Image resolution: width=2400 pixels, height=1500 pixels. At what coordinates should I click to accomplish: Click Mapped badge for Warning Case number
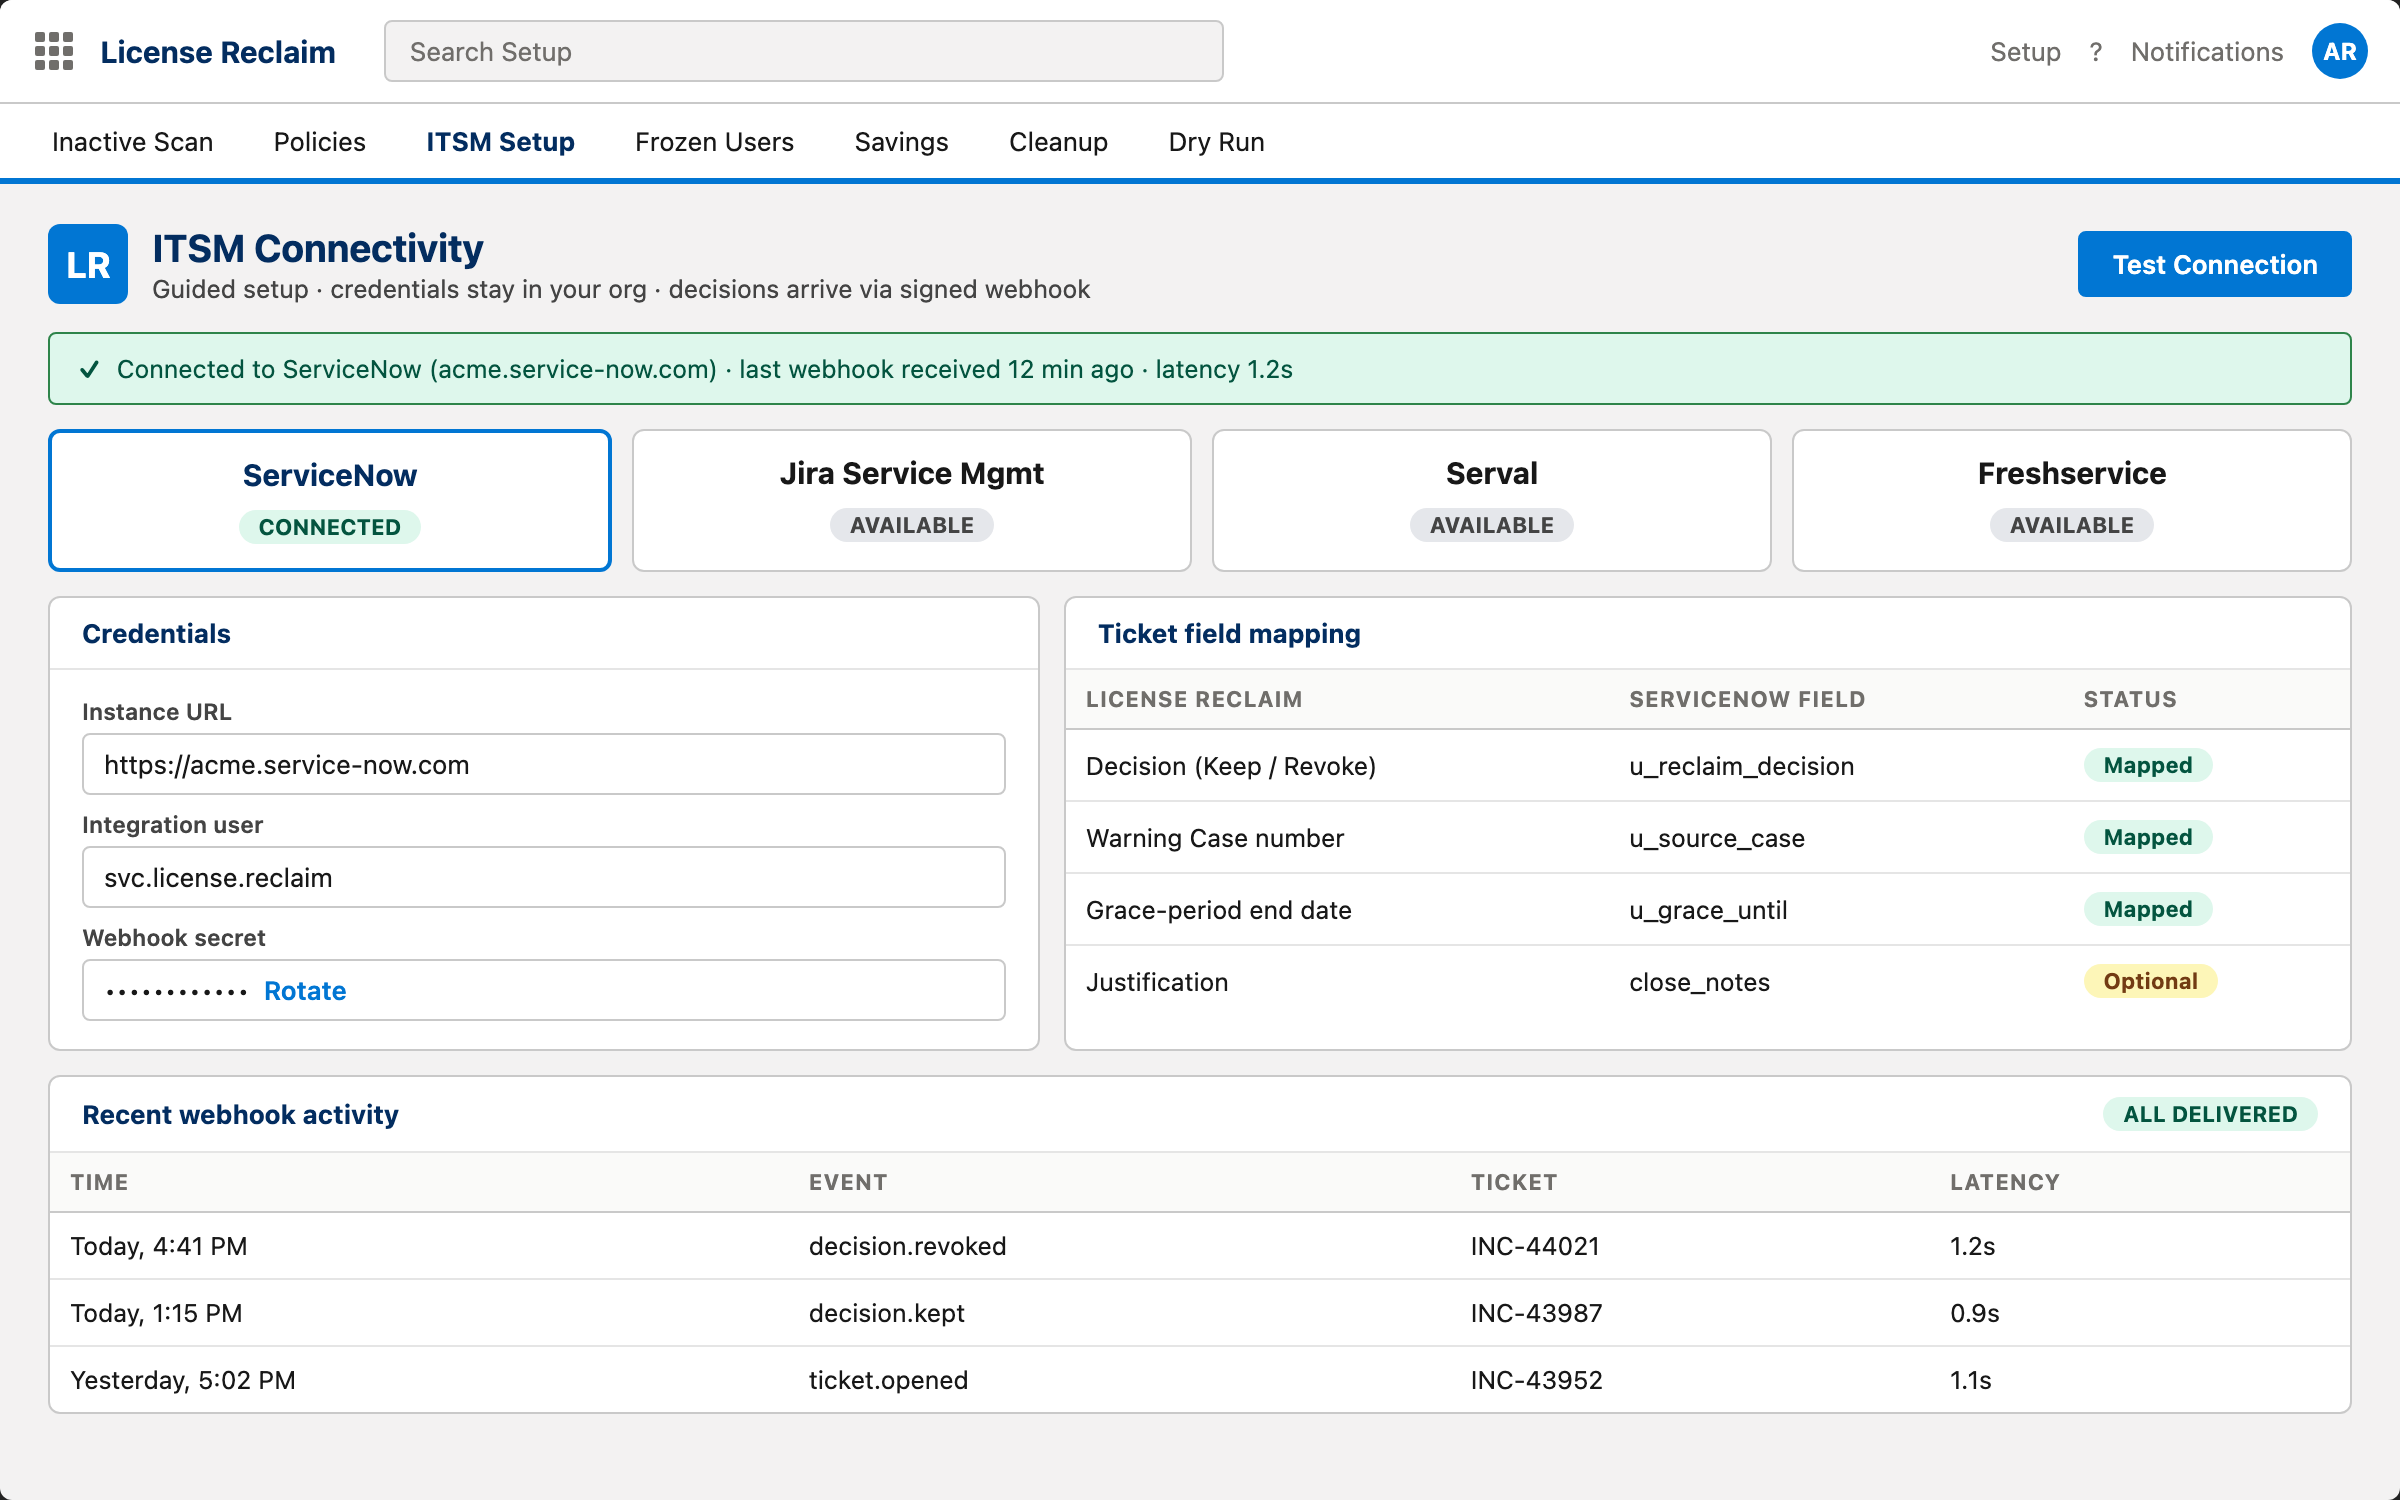tap(2147, 837)
